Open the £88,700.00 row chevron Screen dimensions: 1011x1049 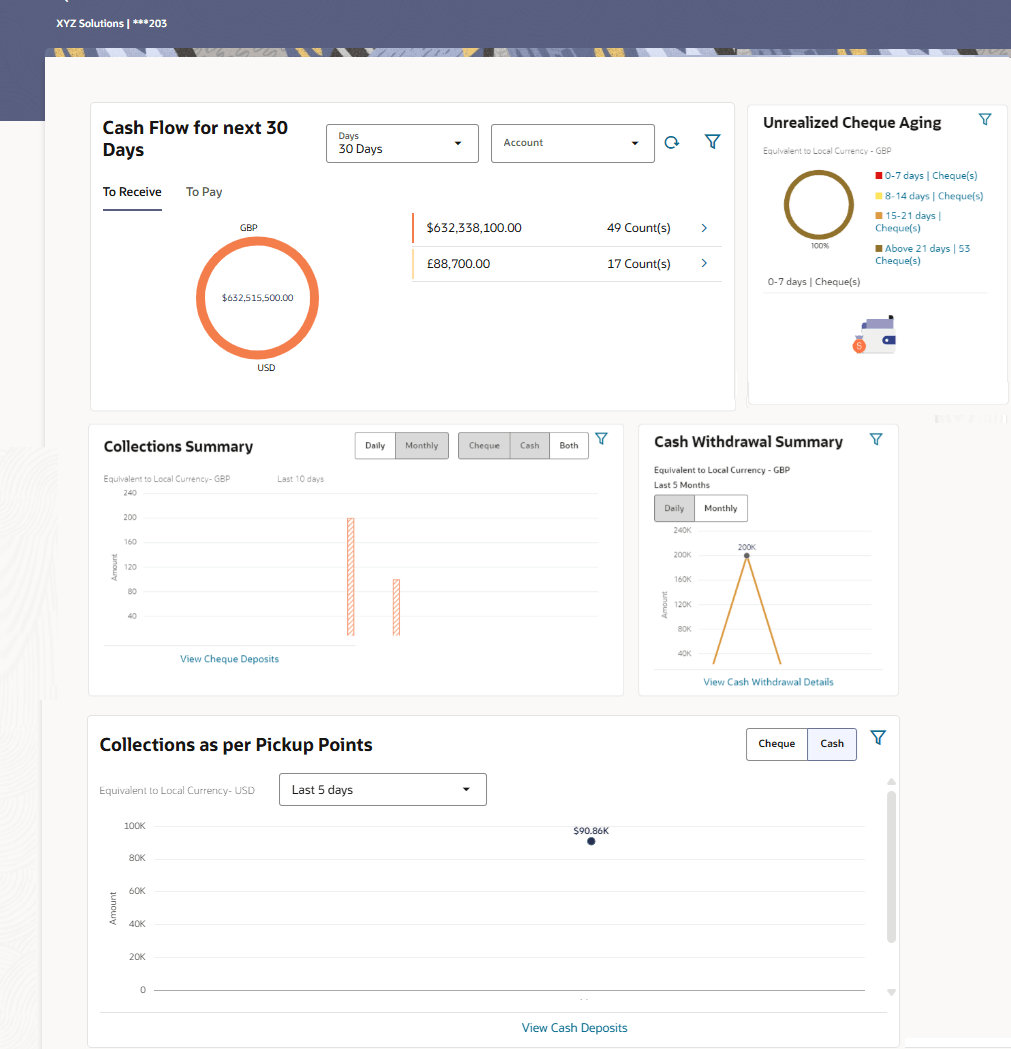coord(704,264)
